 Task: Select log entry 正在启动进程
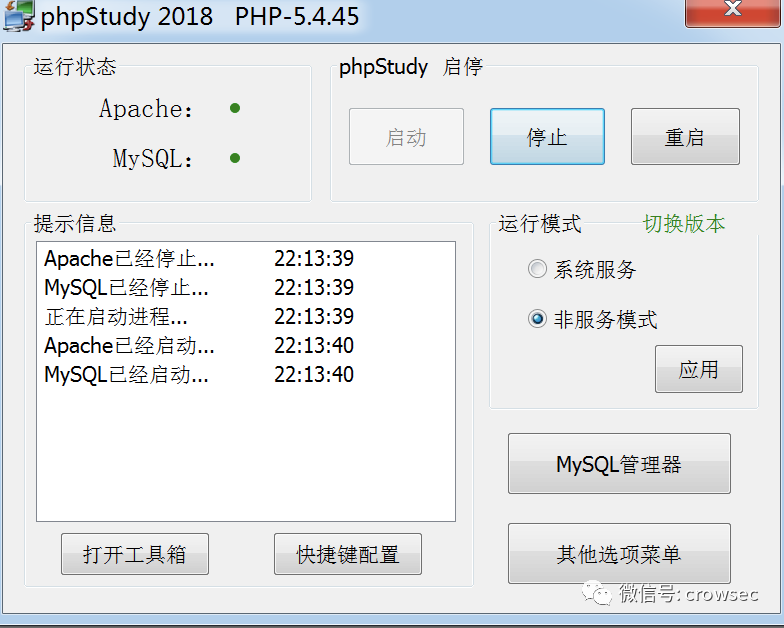[246, 316]
